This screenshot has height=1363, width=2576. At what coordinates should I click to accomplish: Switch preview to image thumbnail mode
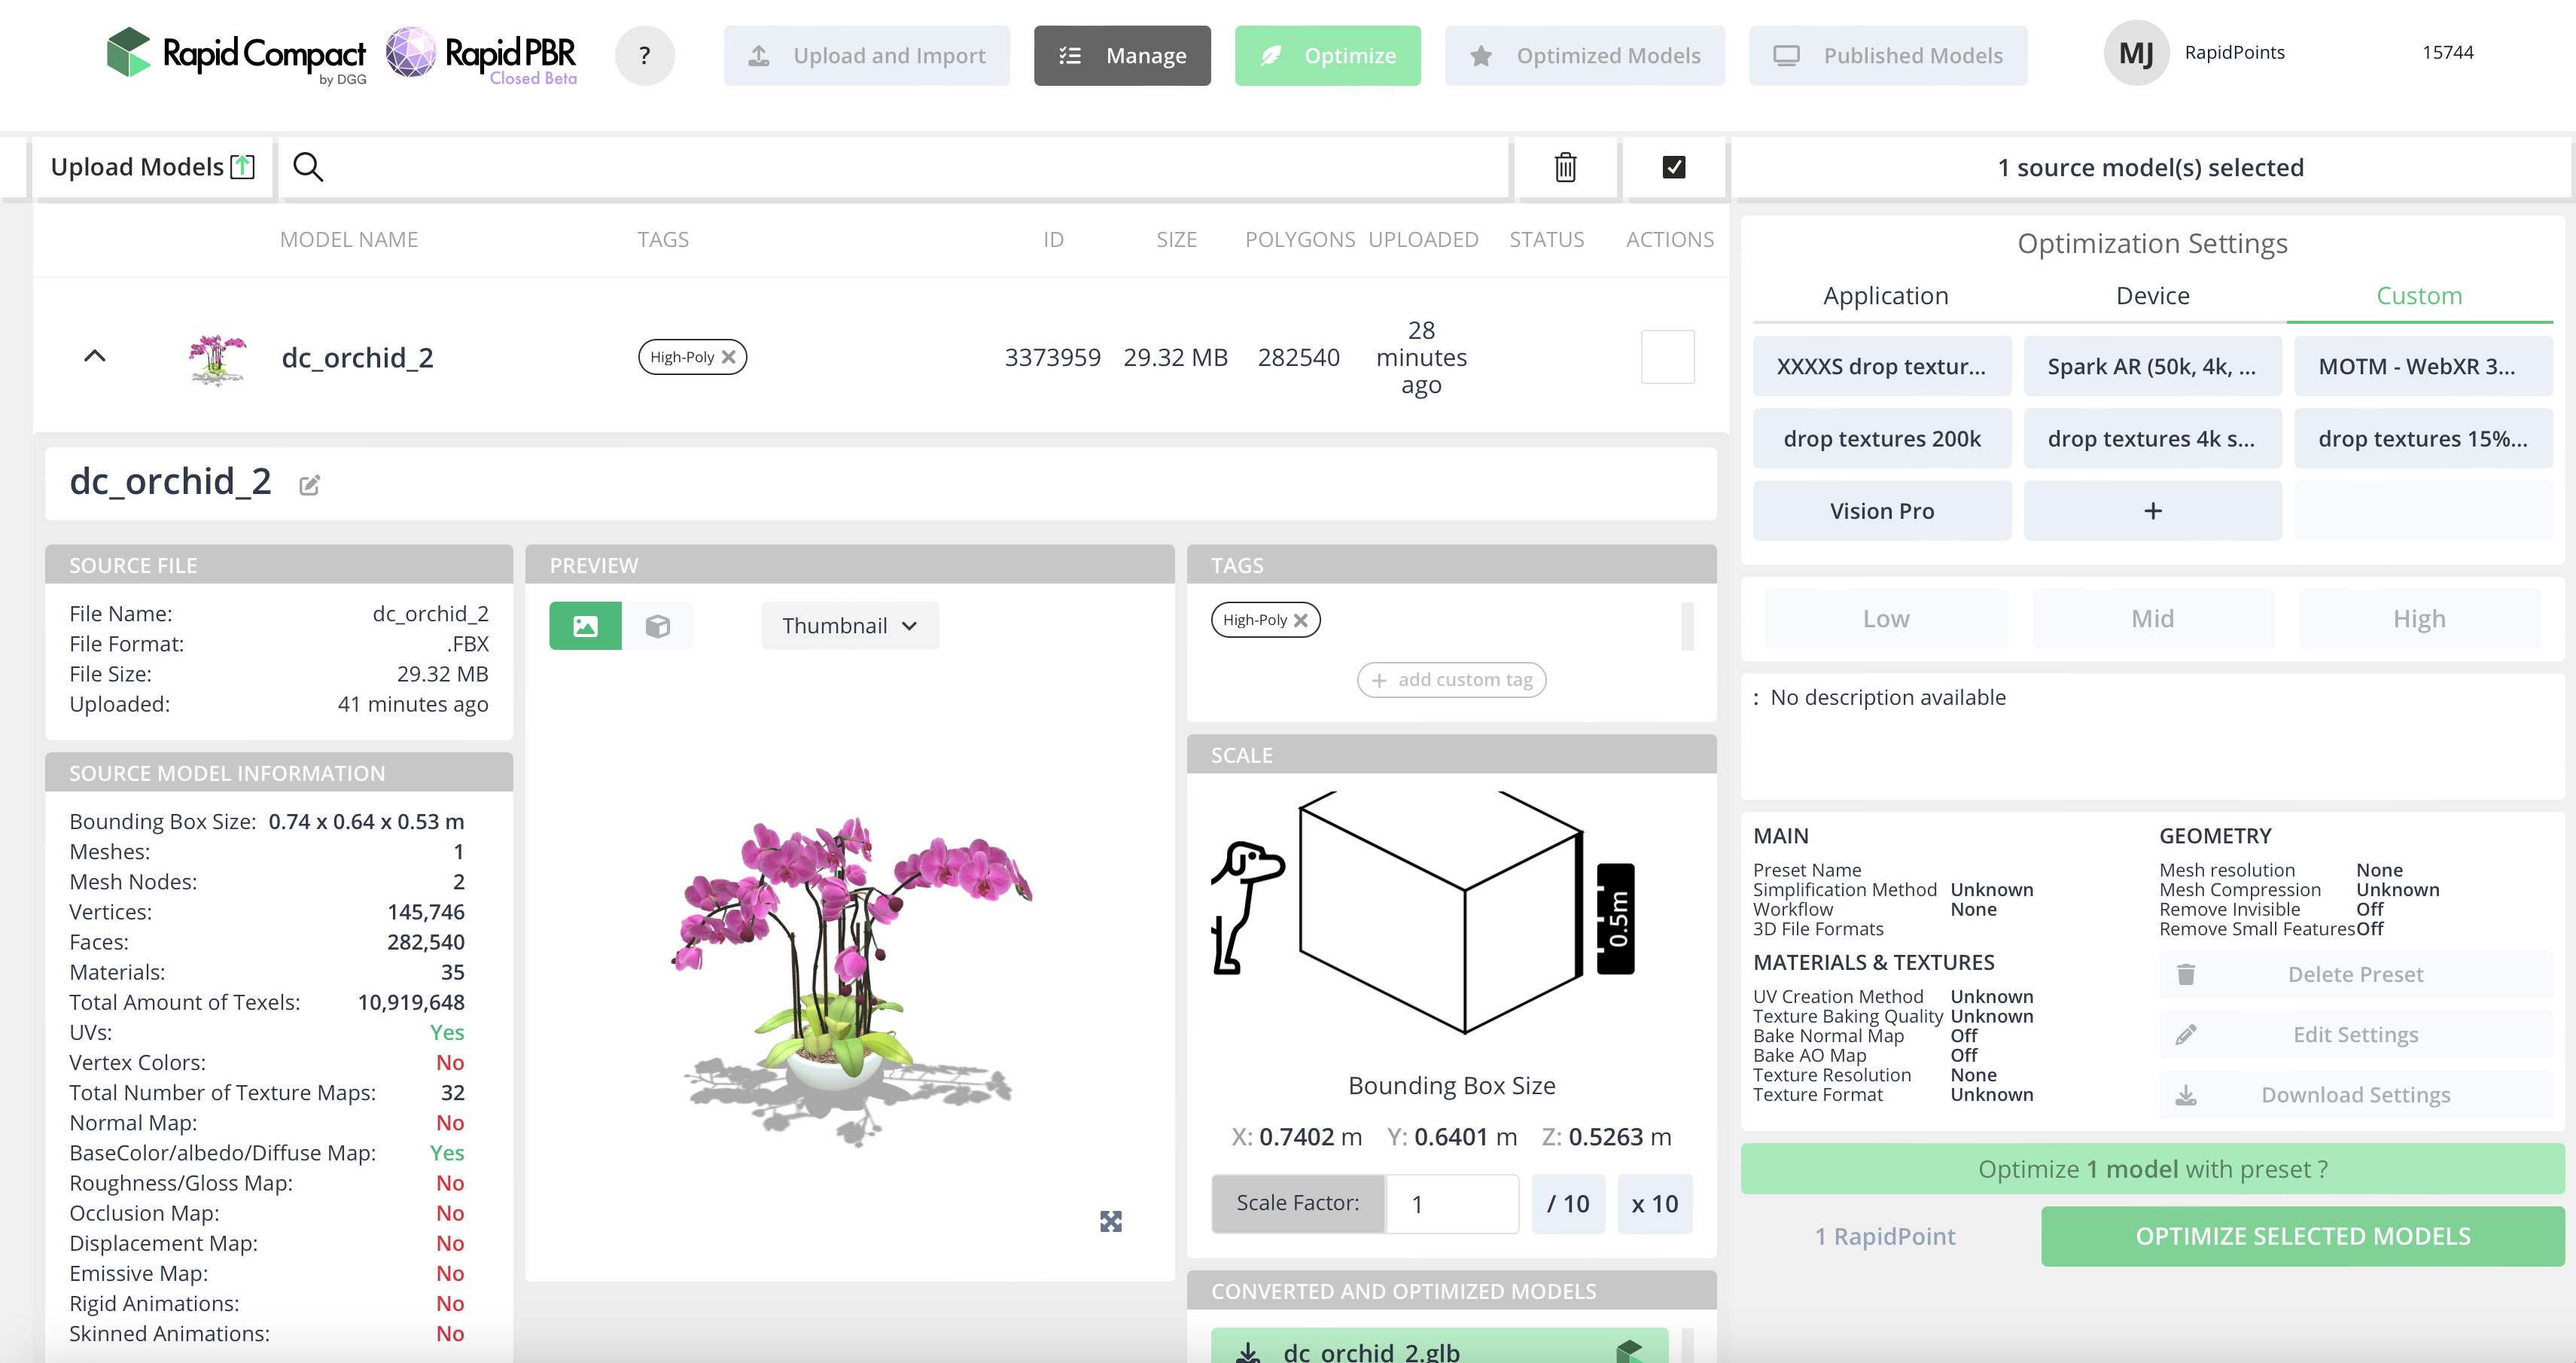click(x=585, y=626)
